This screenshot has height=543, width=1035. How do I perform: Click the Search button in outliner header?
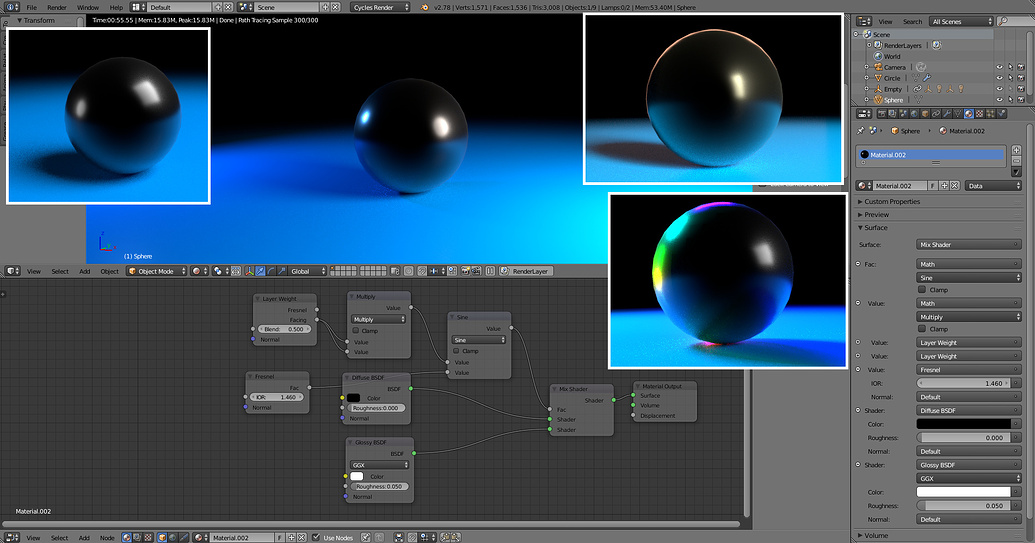[x=912, y=22]
